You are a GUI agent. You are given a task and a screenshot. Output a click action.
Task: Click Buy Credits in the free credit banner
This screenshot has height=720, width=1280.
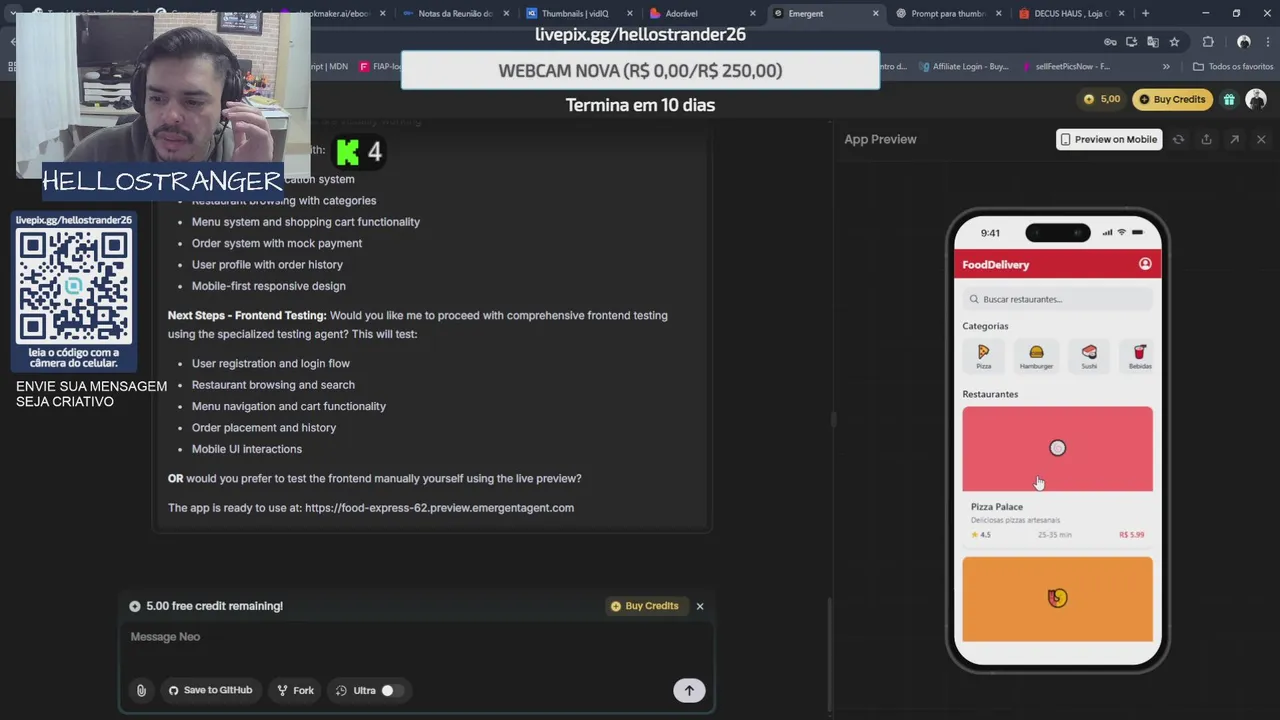click(645, 606)
